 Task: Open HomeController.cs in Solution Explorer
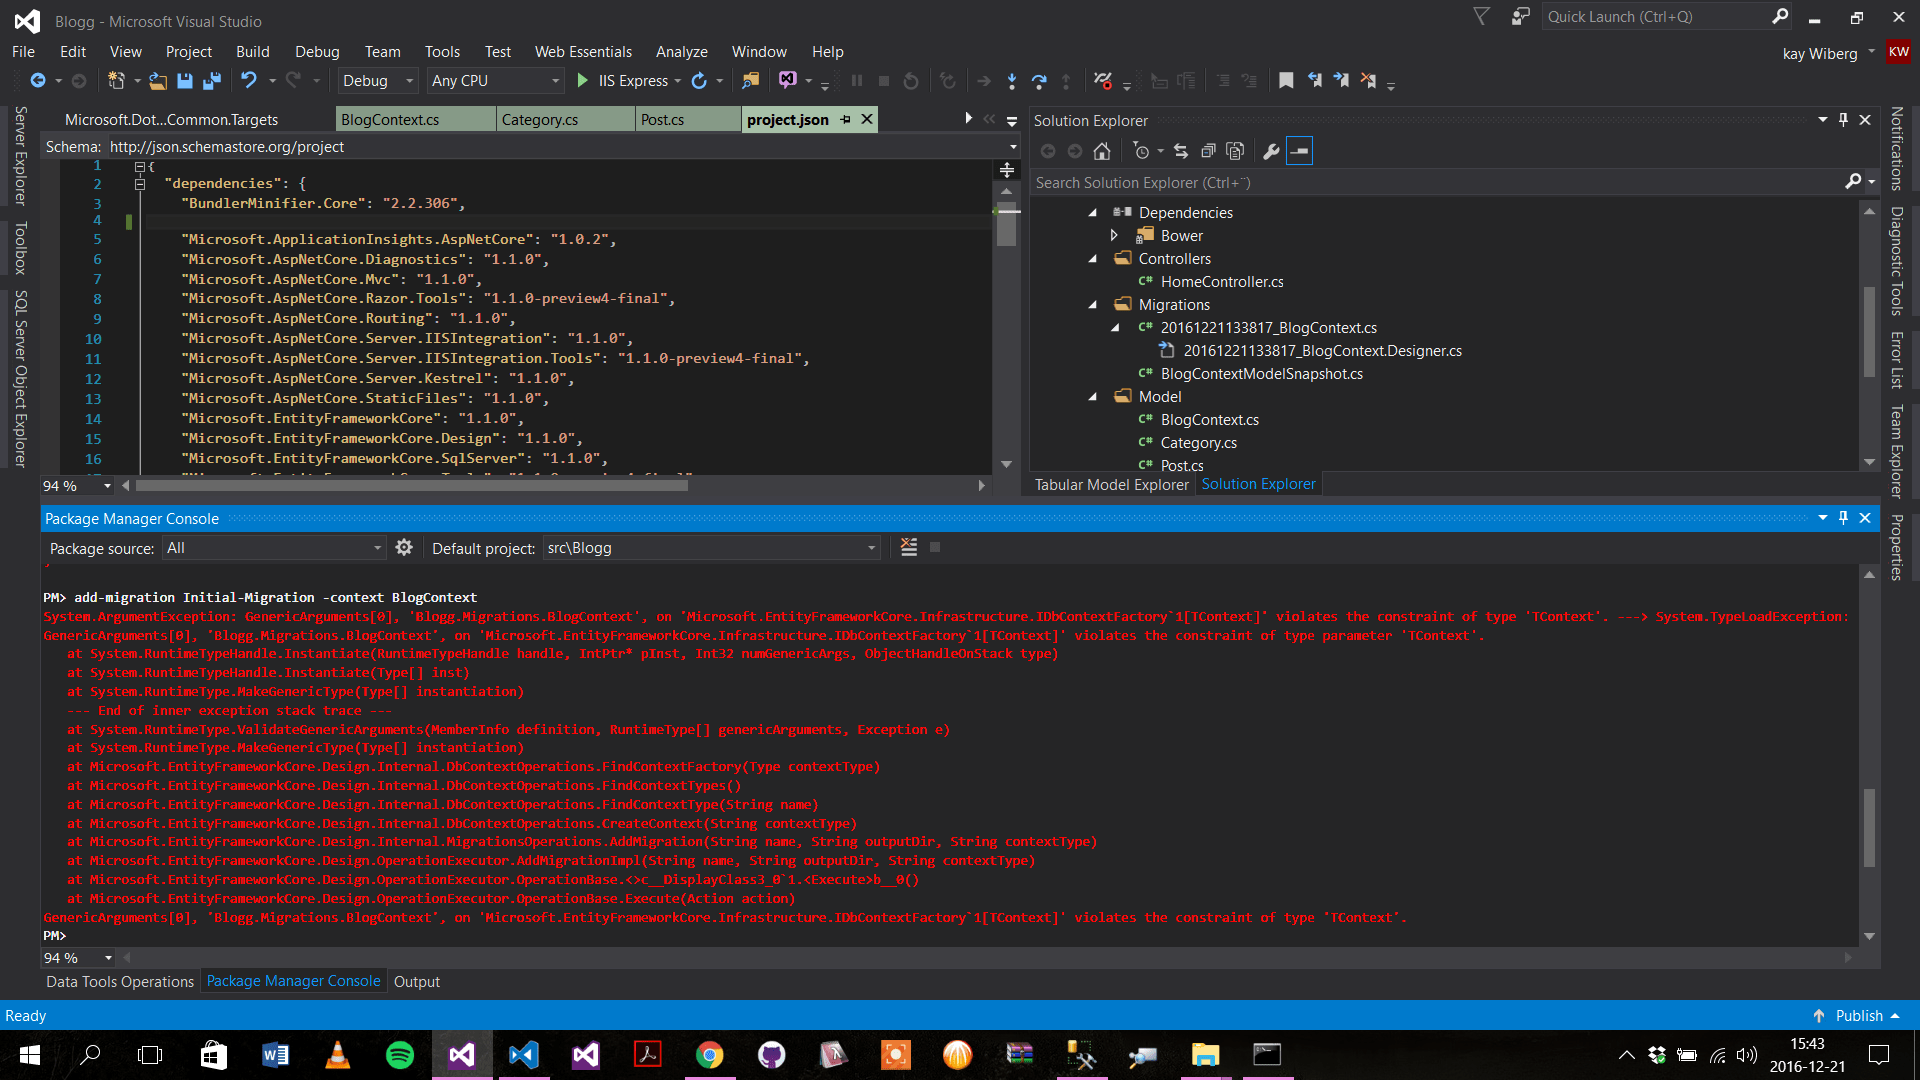[x=1221, y=282]
